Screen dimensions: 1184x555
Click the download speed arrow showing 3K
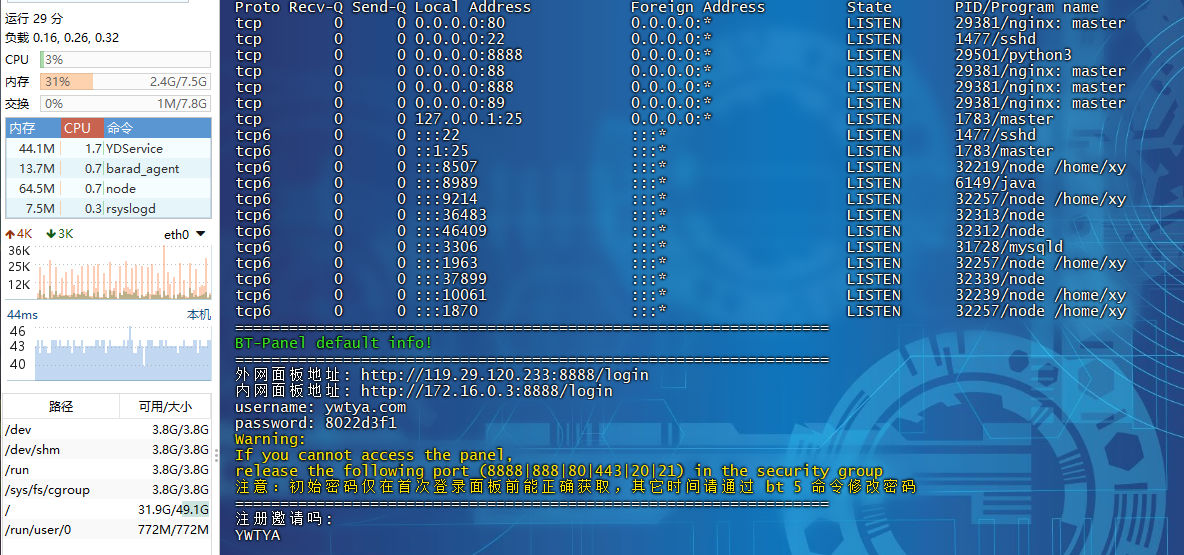tap(59, 234)
